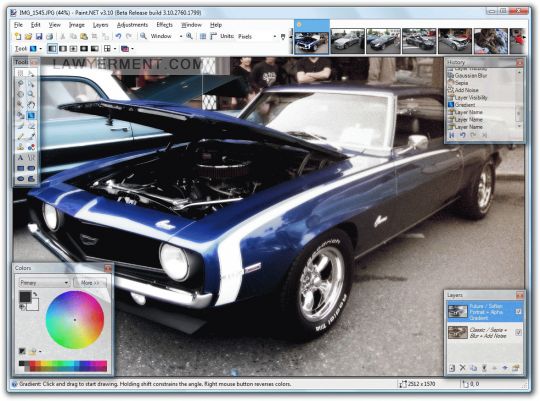Open the Image menu
540x401 pixels.
tap(76, 25)
